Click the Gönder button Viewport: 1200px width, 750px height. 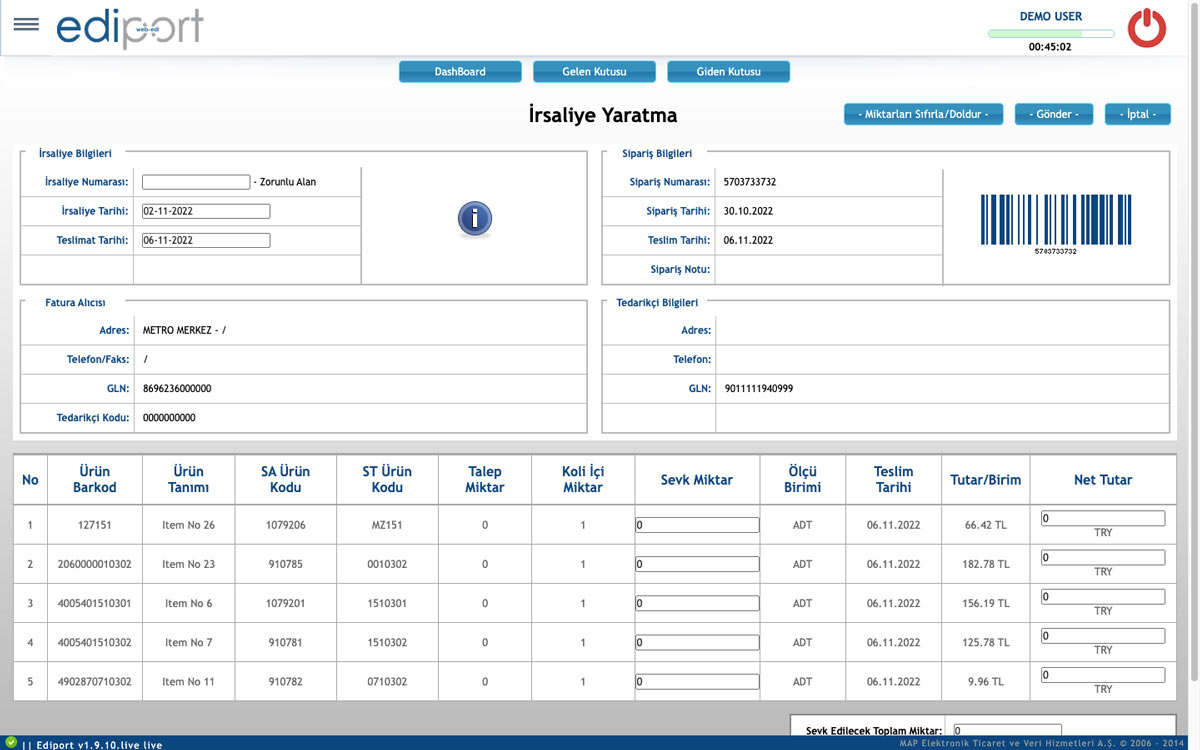(1054, 115)
